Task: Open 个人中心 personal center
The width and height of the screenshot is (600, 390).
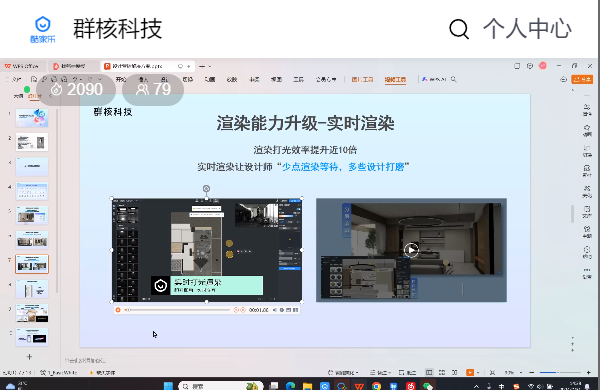Action: pyautogui.click(x=527, y=29)
